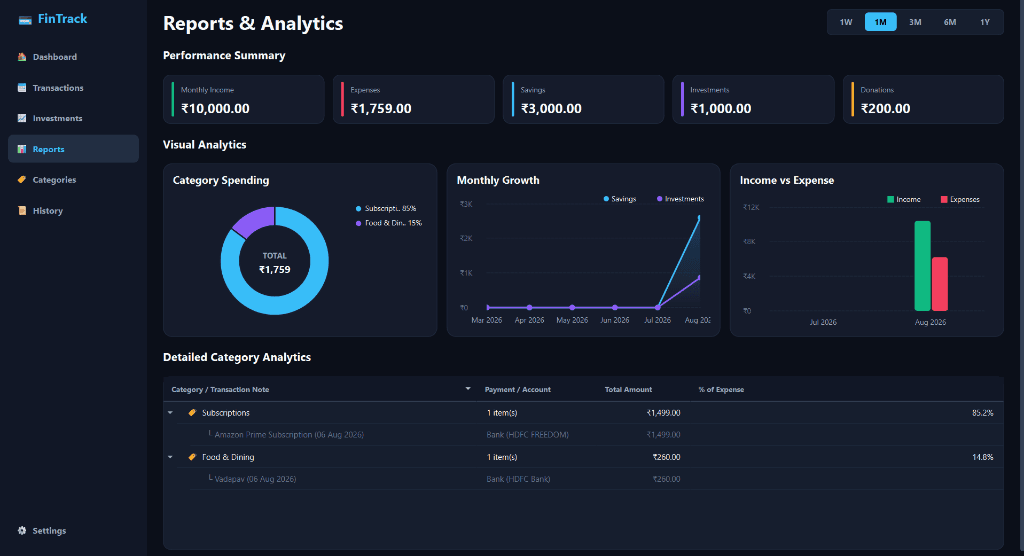Click the Settings gear icon

[22, 531]
